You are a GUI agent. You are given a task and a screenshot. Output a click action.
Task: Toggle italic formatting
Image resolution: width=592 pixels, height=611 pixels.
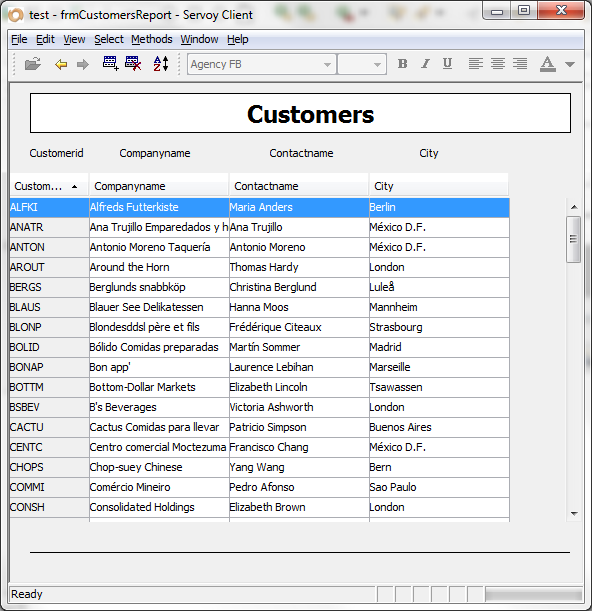(x=425, y=64)
